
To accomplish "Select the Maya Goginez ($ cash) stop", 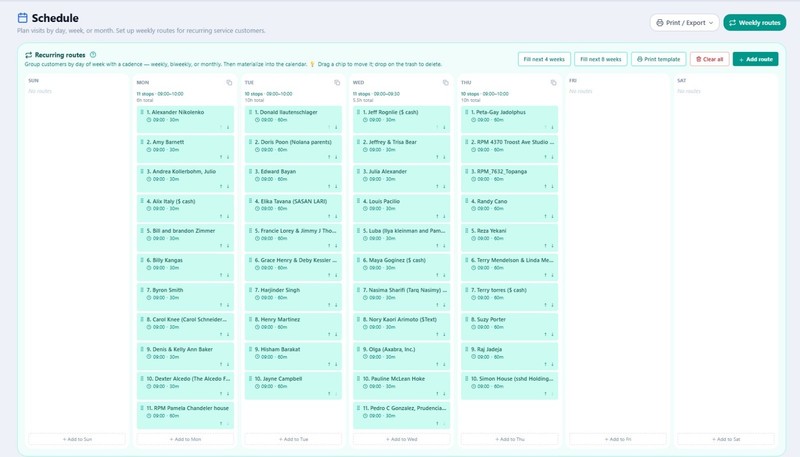I will pos(402,267).
